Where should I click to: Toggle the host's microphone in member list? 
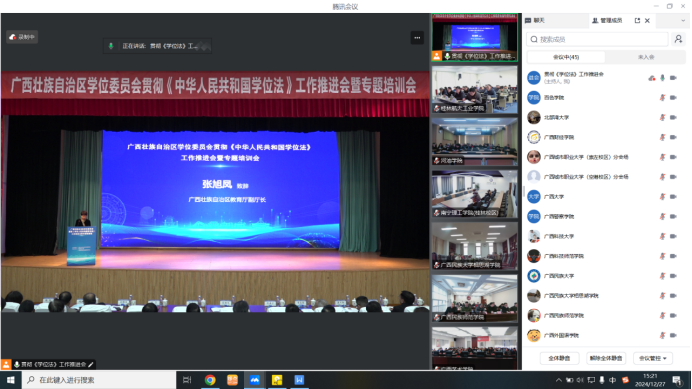point(662,78)
